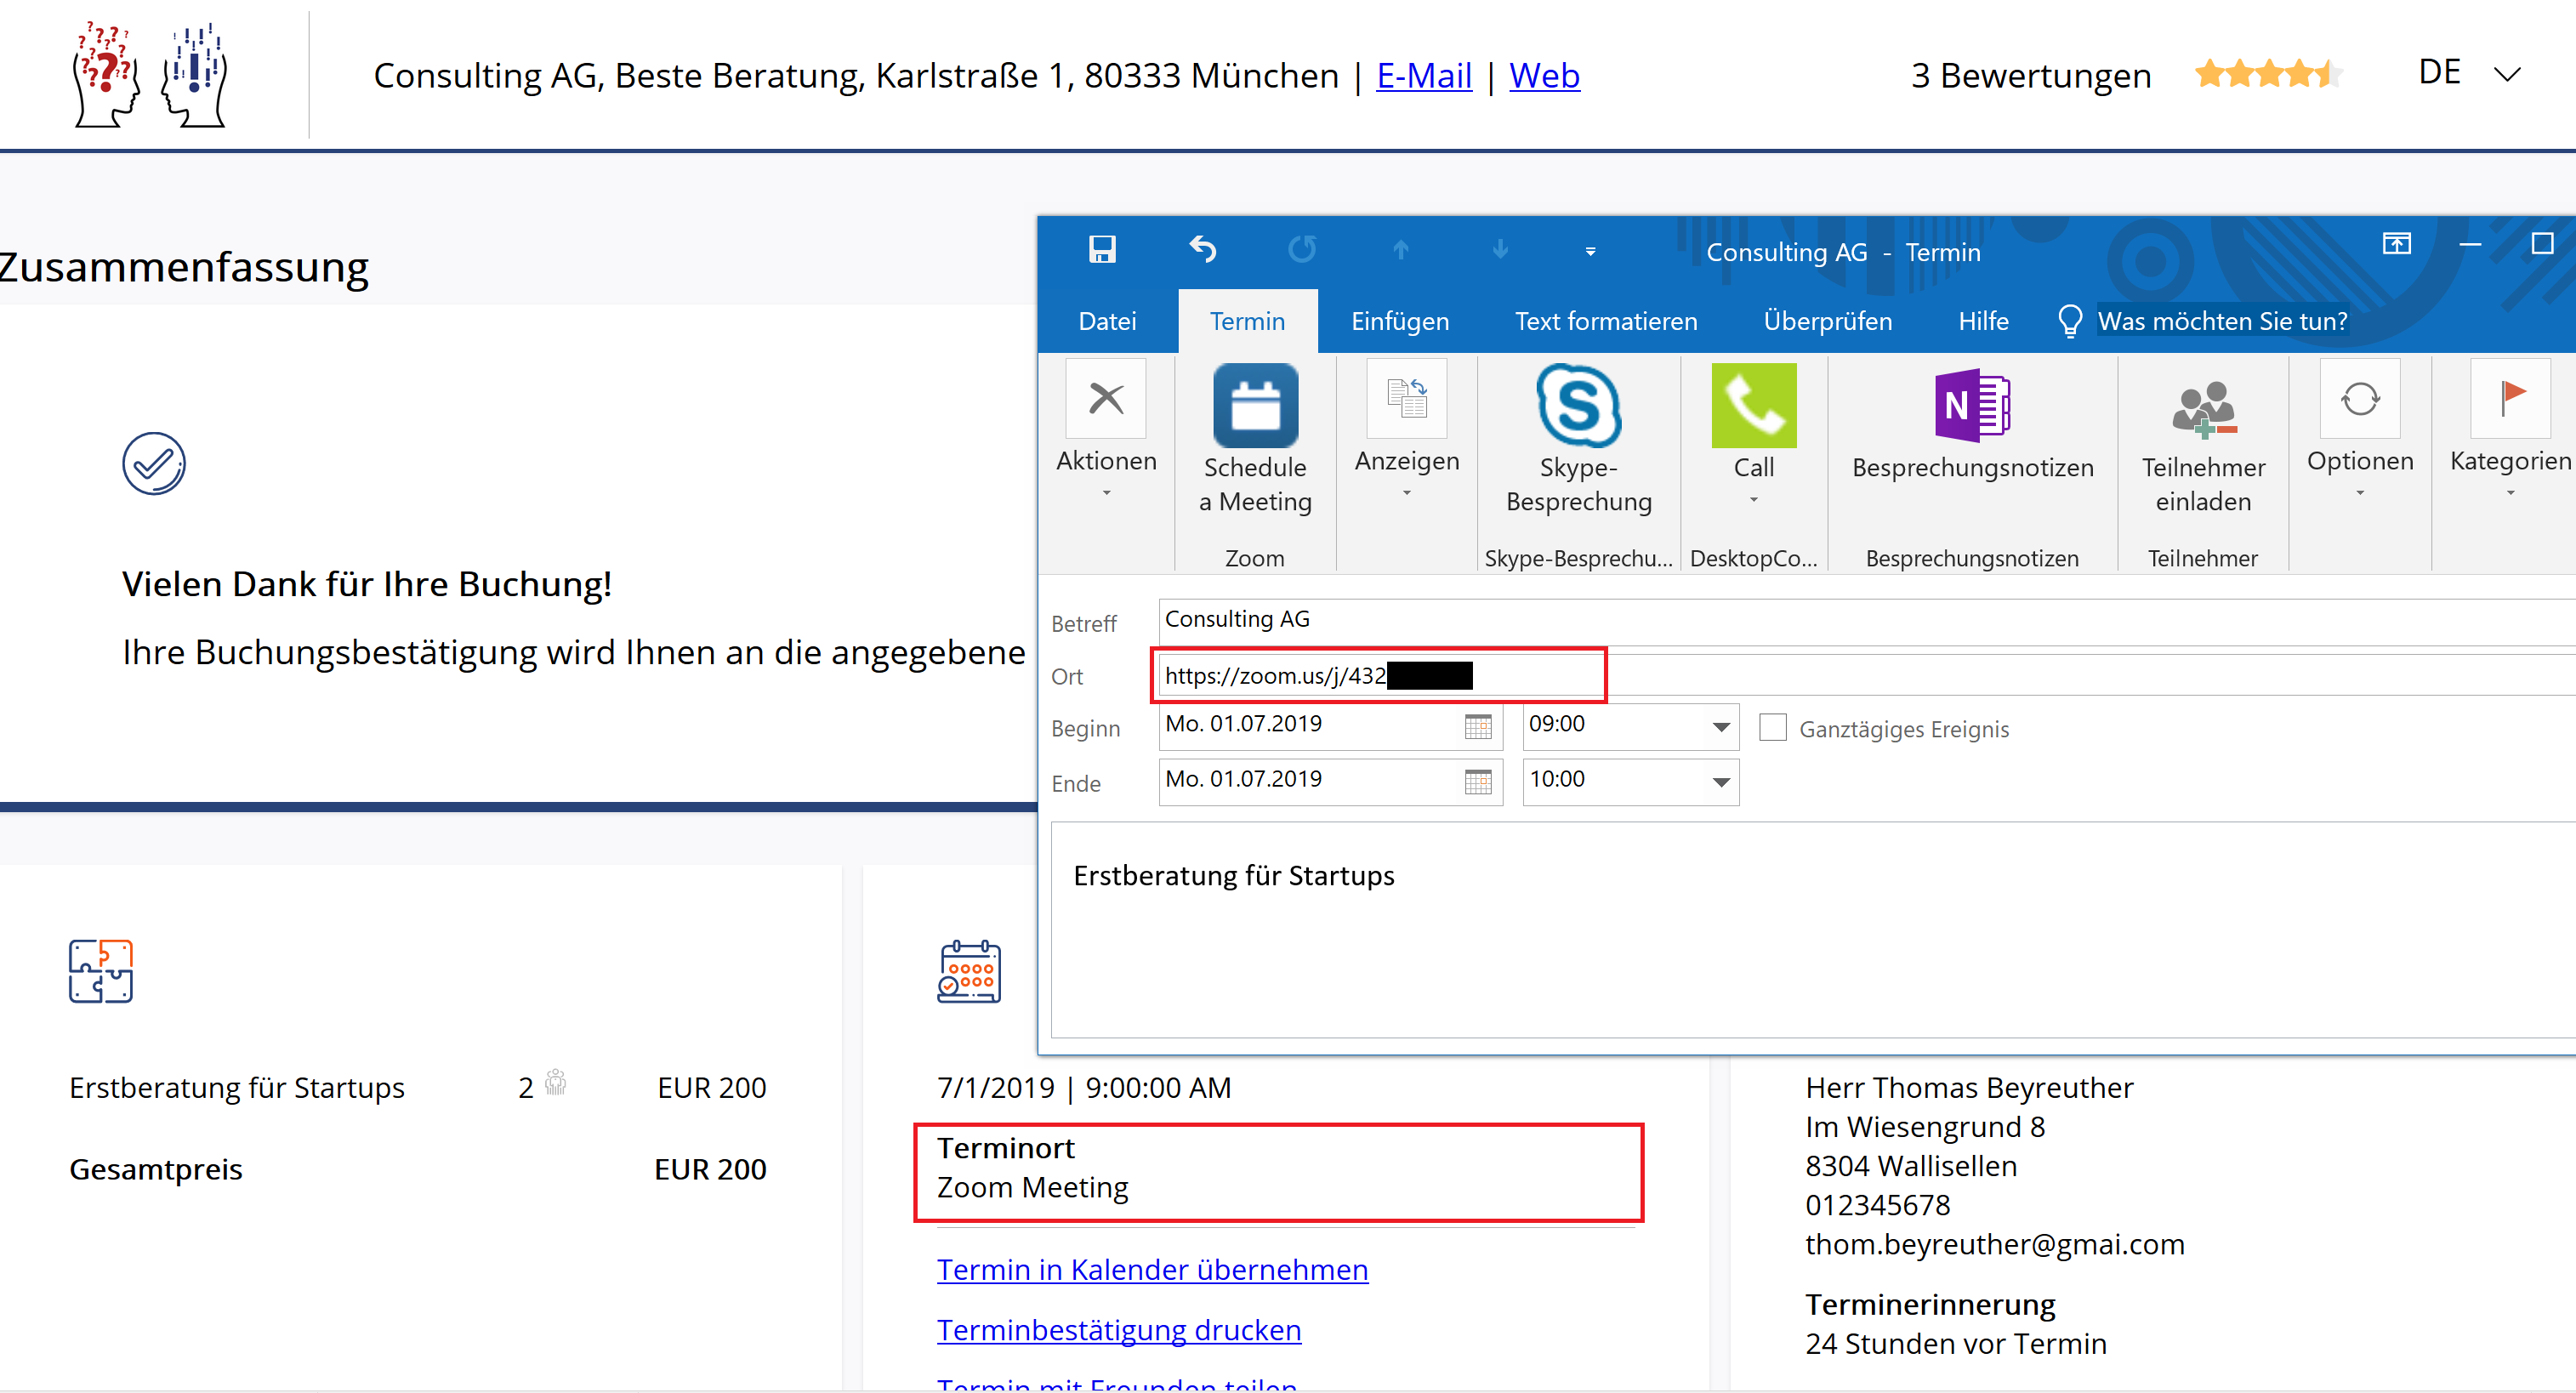Click the Ort field with zoom link

click(1866, 675)
